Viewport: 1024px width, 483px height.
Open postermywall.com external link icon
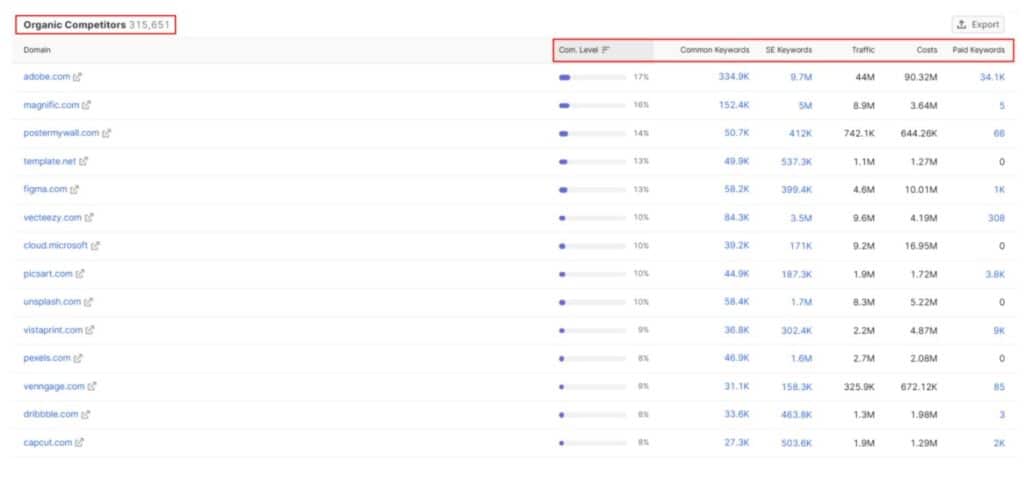click(x=106, y=133)
